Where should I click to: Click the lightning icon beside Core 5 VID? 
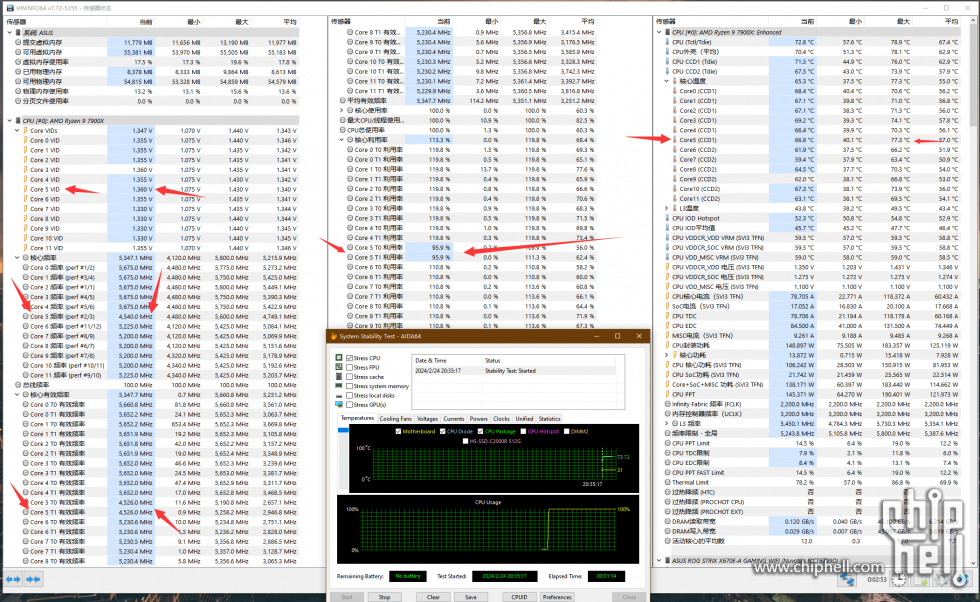click(x=26, y=189)
